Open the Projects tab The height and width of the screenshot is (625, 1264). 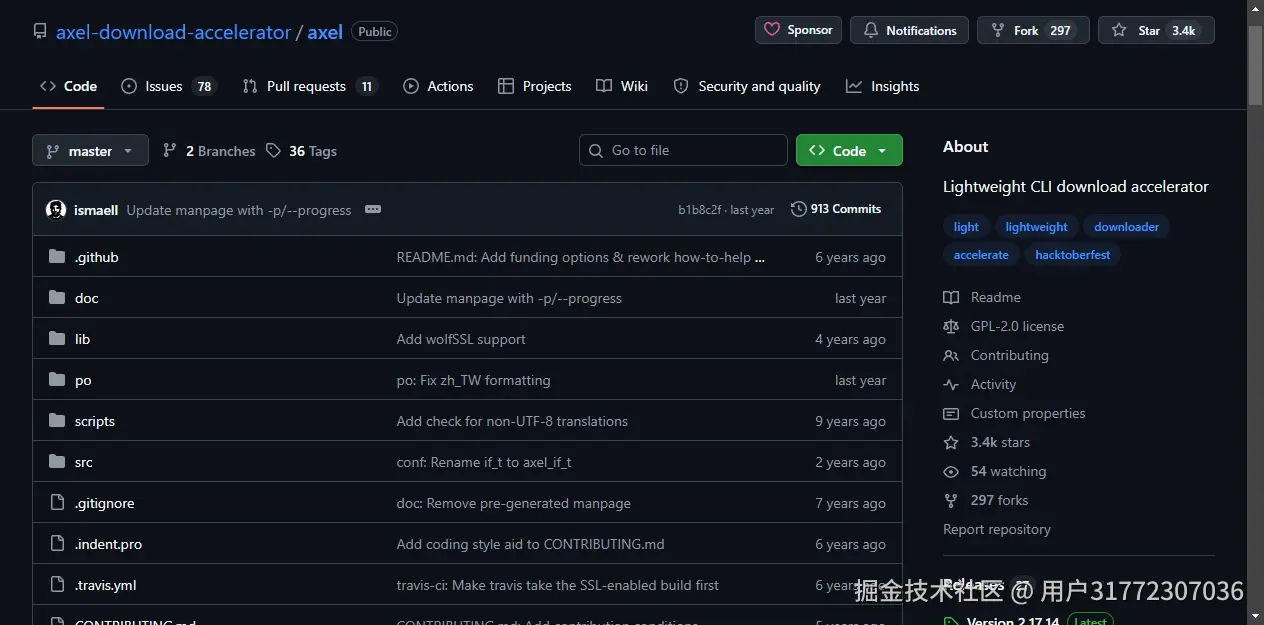(x=535, y=86)
